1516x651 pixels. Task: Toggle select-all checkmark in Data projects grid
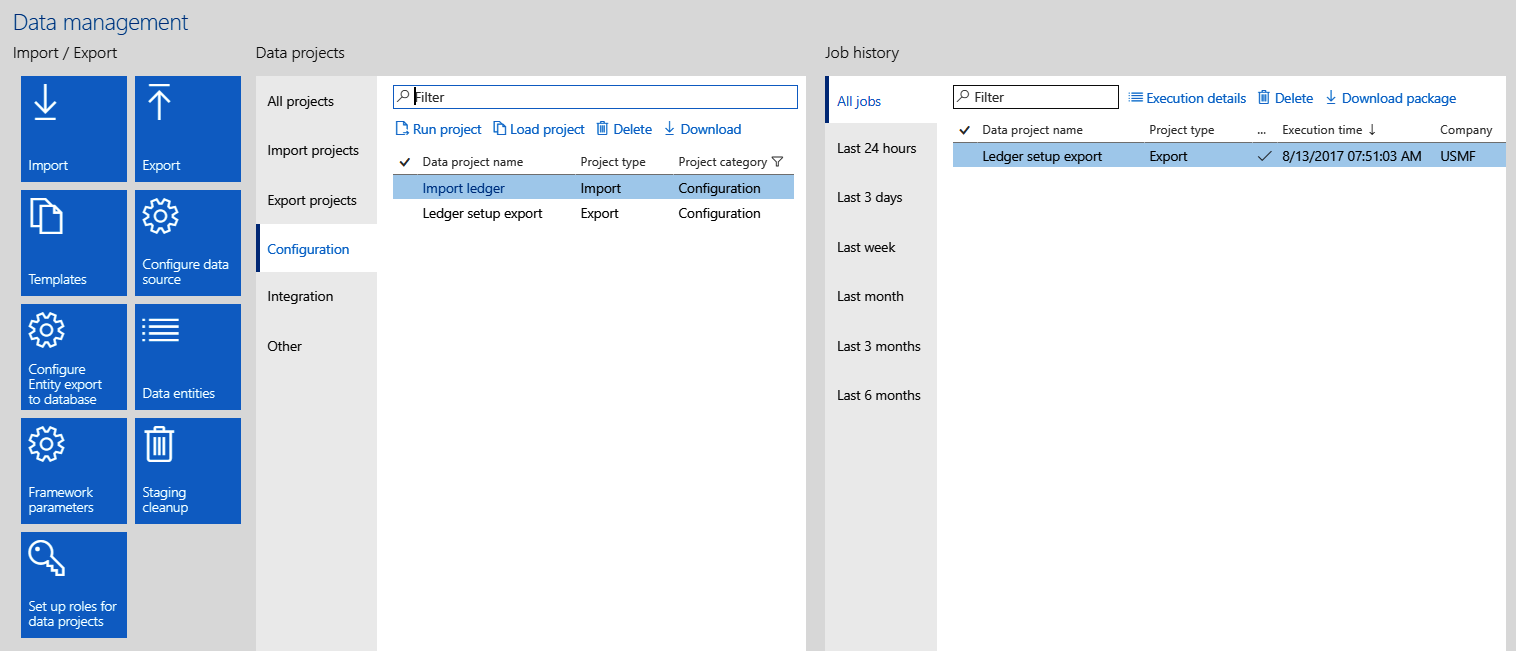click(405, 162)
